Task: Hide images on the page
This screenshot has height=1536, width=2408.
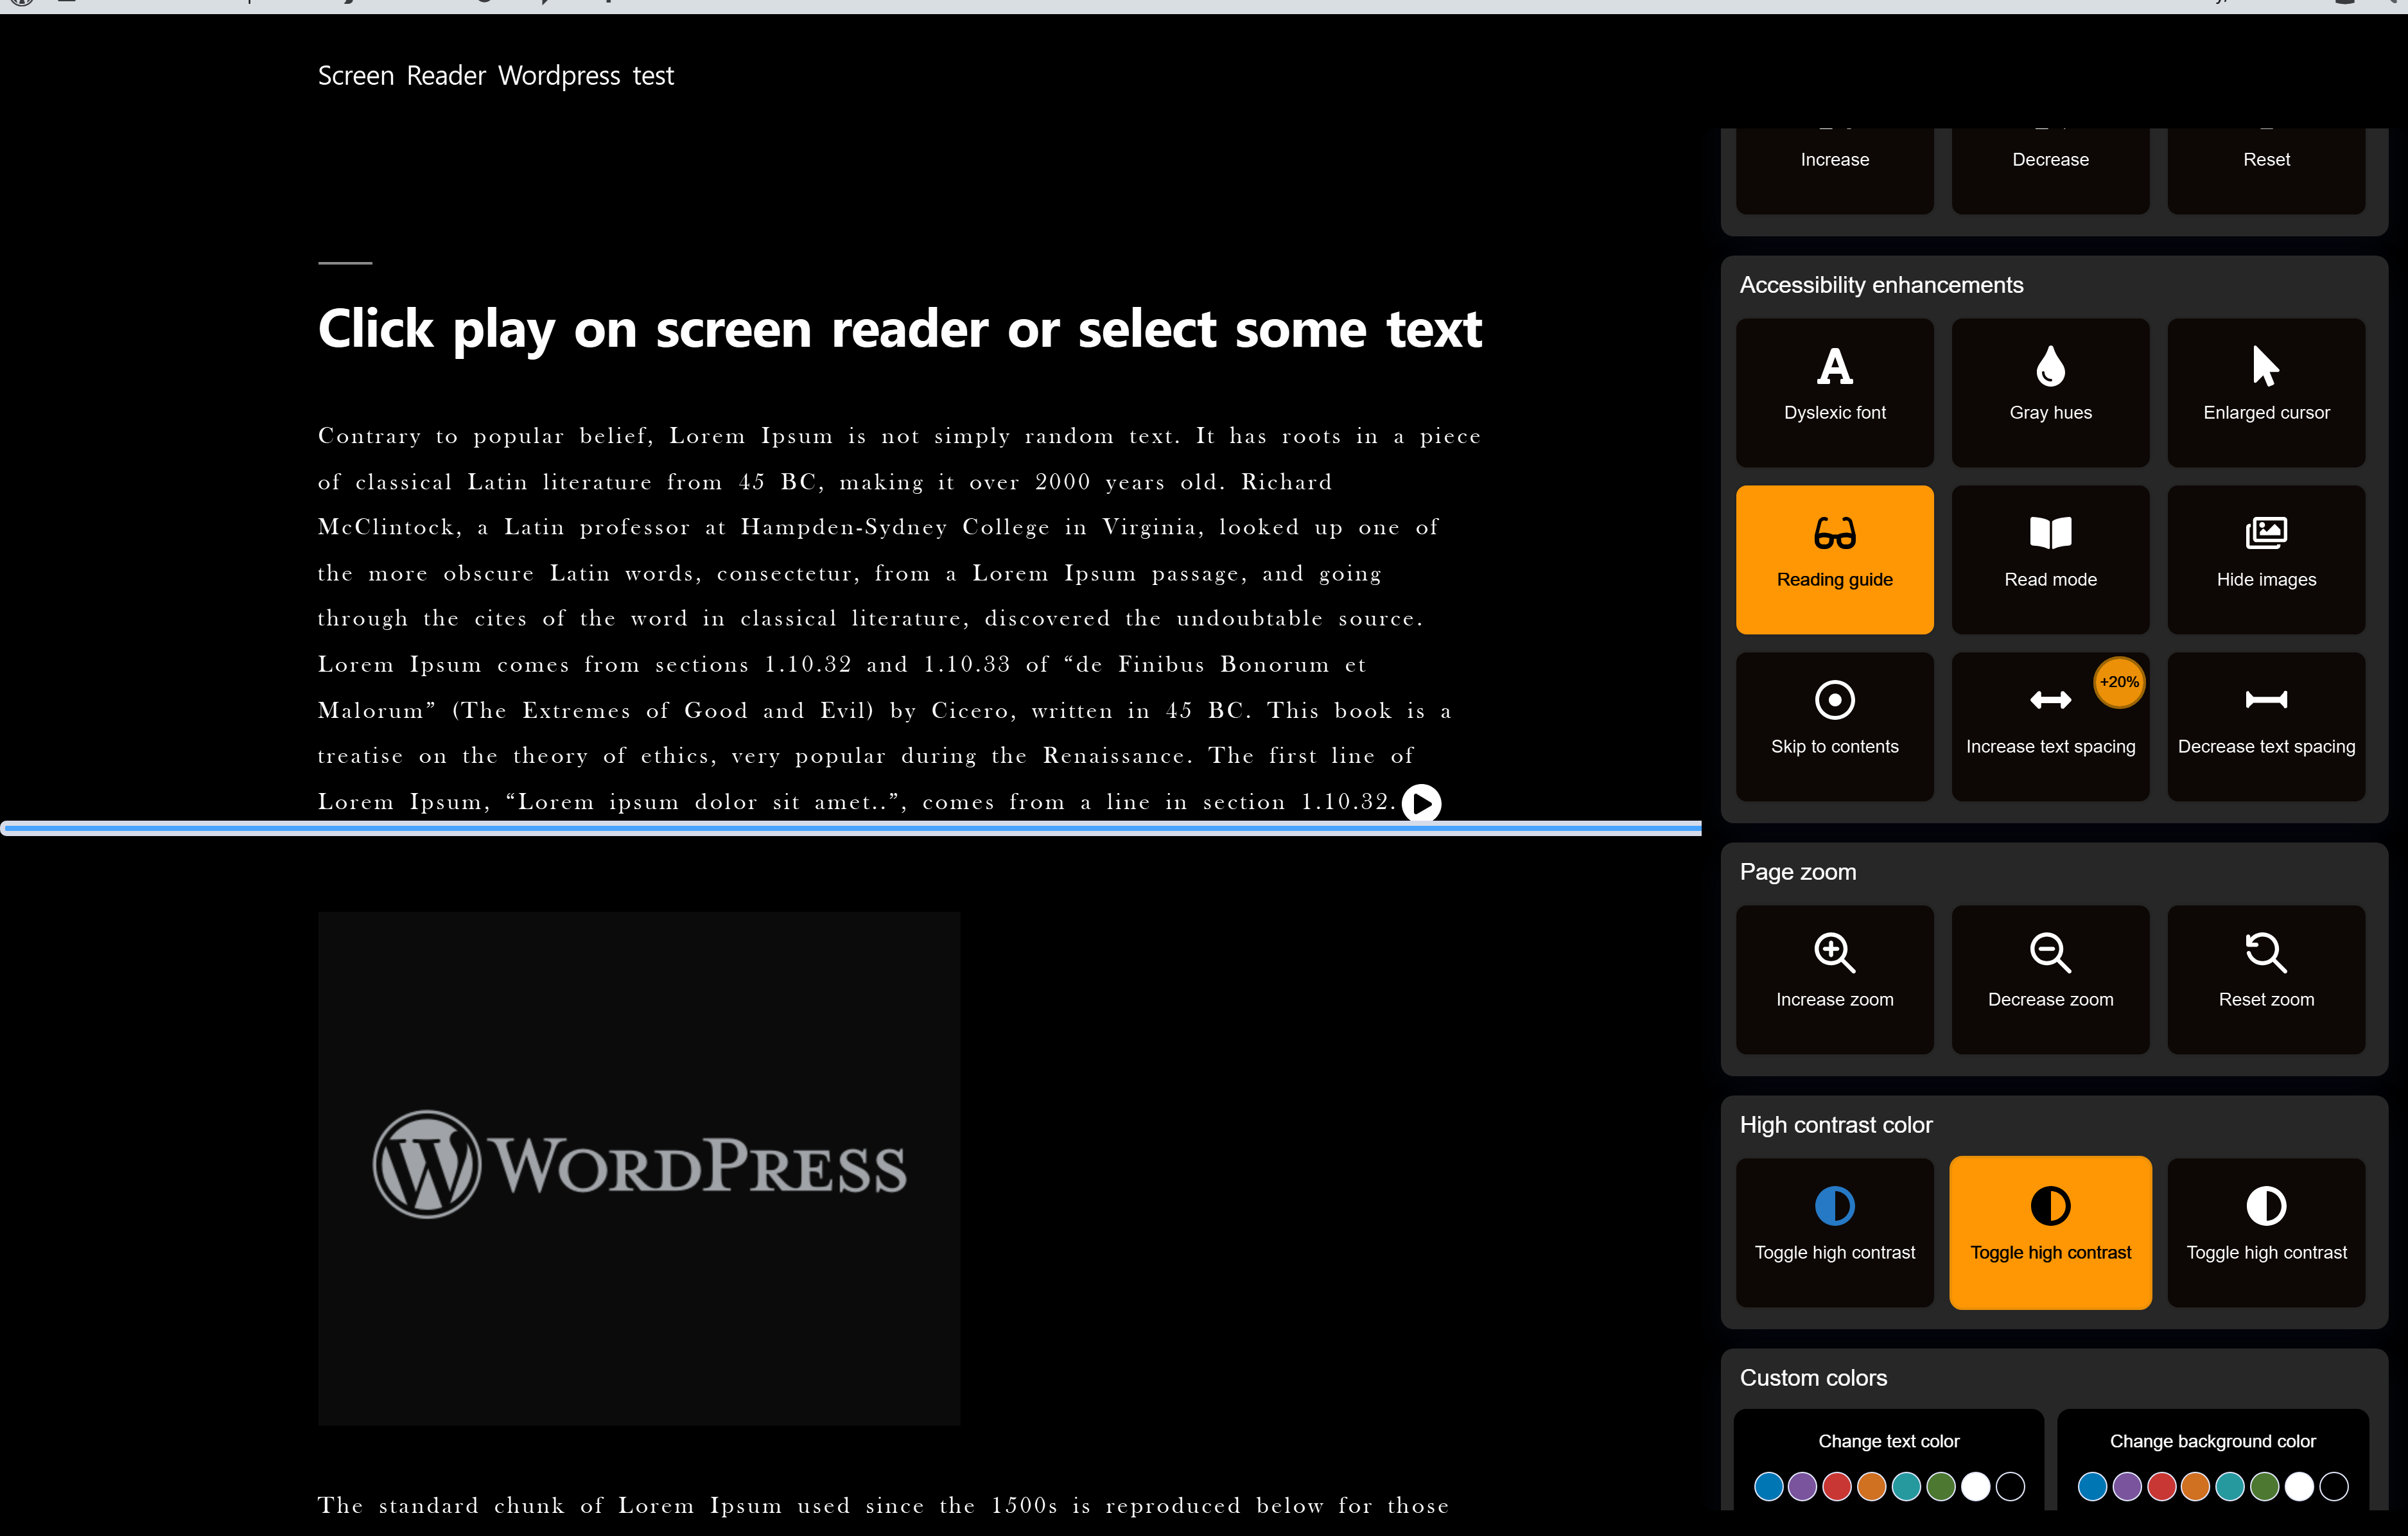Action: [2265, 558]
